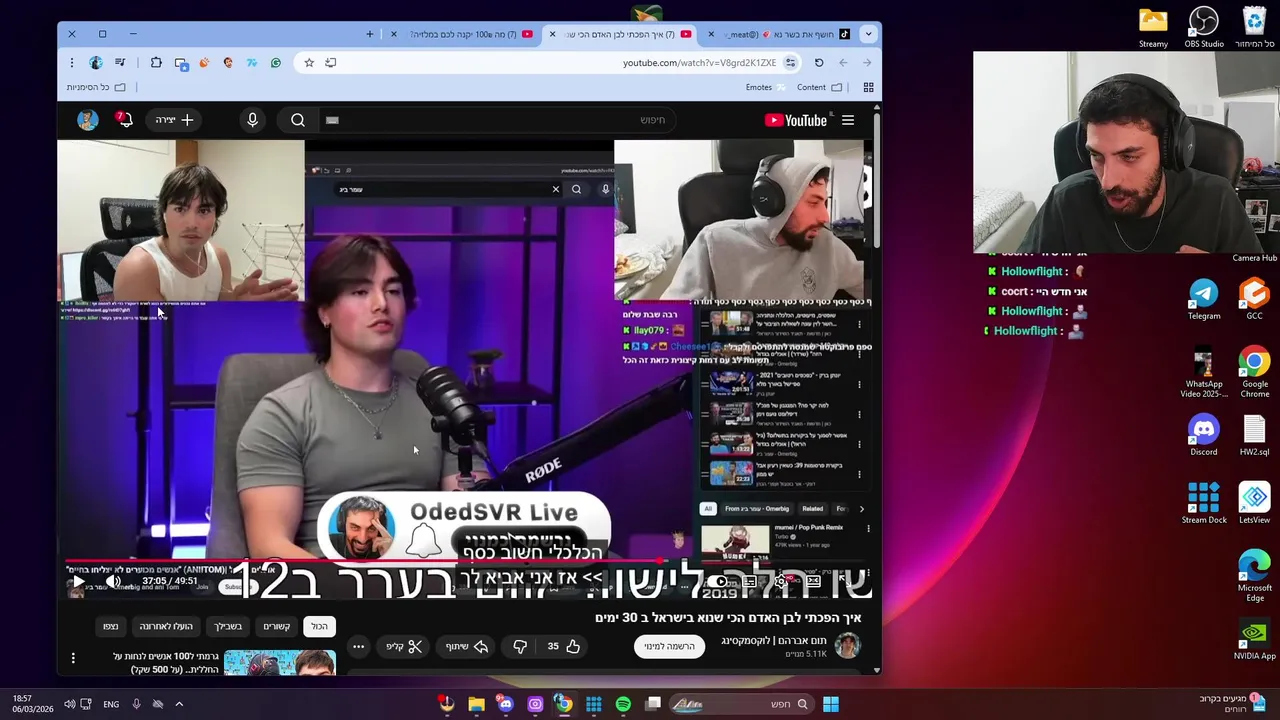
Task: Click the site information icon in address bar
Action: pos(790,62)
